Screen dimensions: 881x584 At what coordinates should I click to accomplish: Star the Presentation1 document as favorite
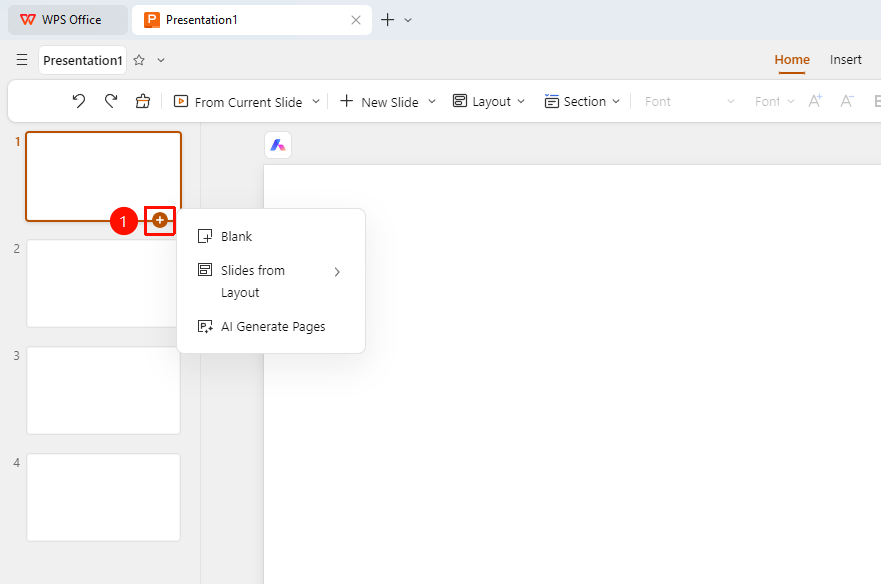[x=139, y=60]
